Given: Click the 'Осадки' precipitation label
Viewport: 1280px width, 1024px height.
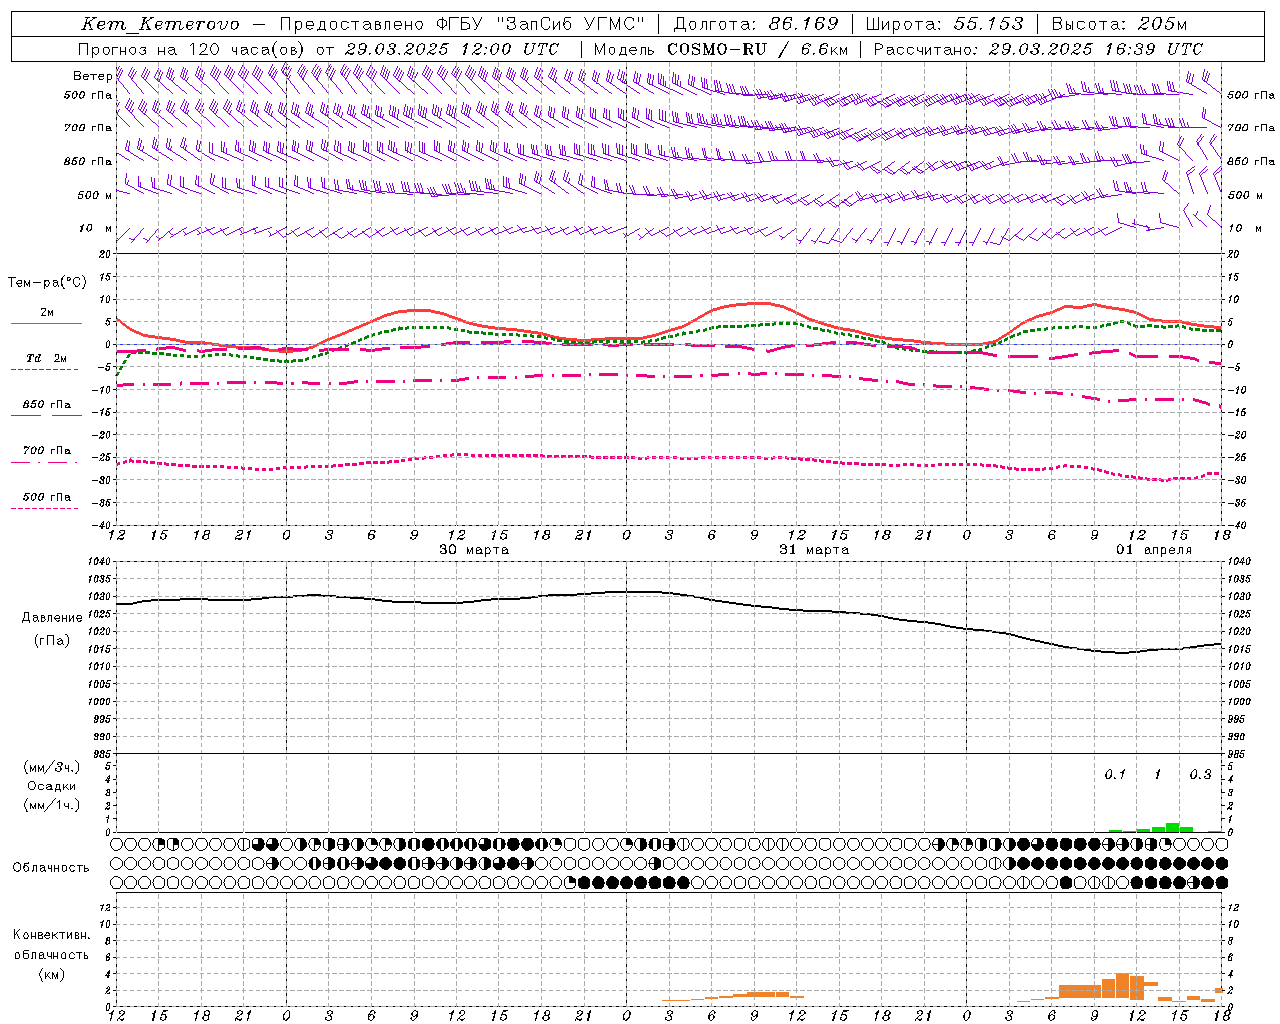Looking at the screenshot, I should click(52, 787).
